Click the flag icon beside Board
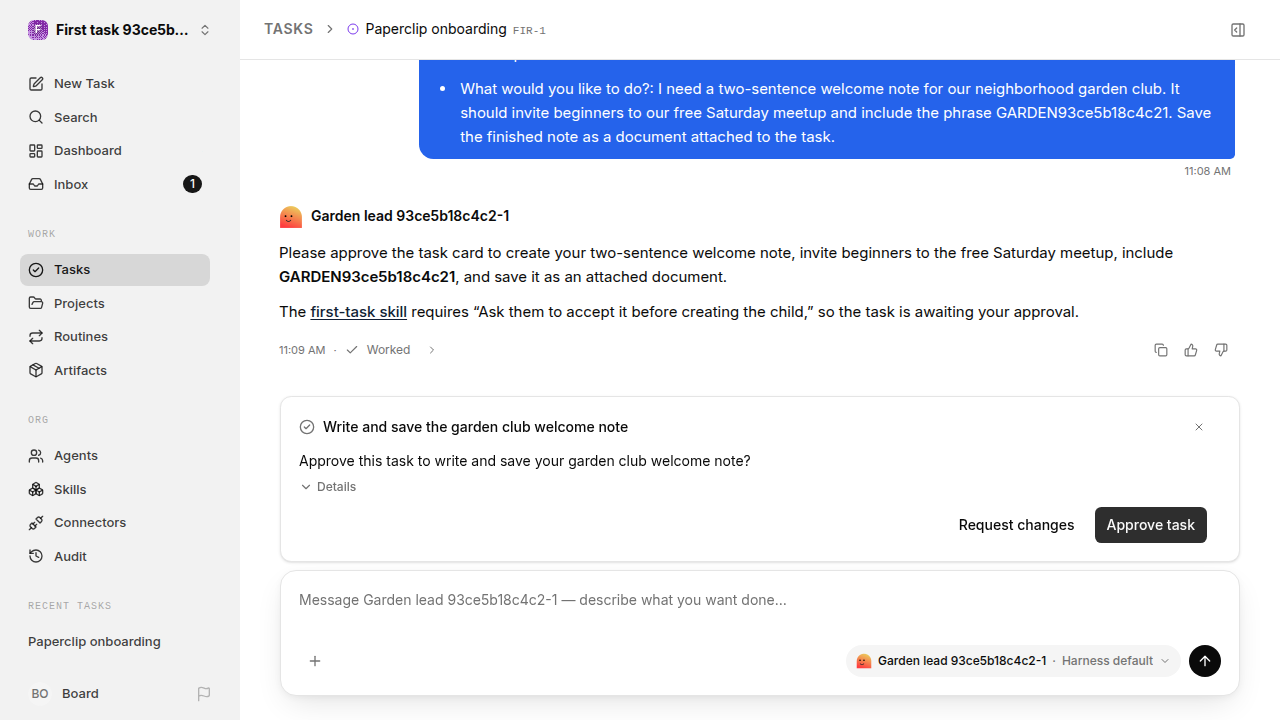The height and width of the screenshot is (720, 1280). 204,694
